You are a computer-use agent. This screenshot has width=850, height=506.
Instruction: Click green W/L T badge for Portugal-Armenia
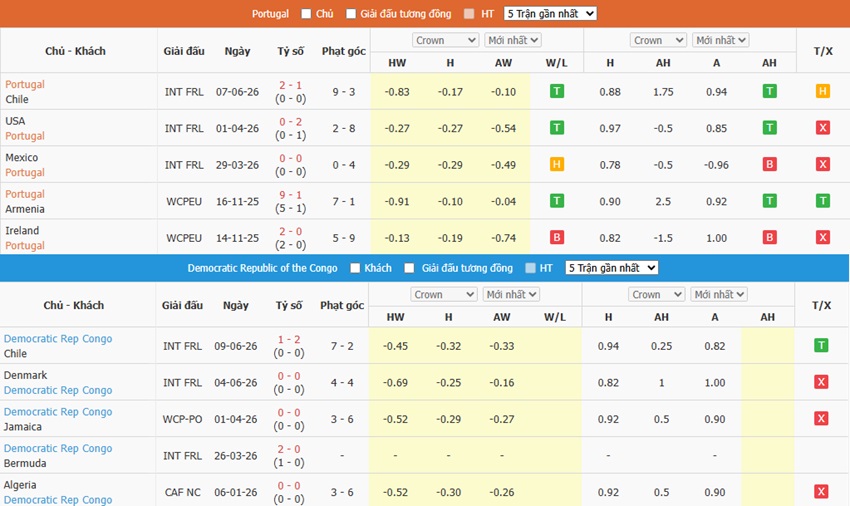tap(557, 201)
